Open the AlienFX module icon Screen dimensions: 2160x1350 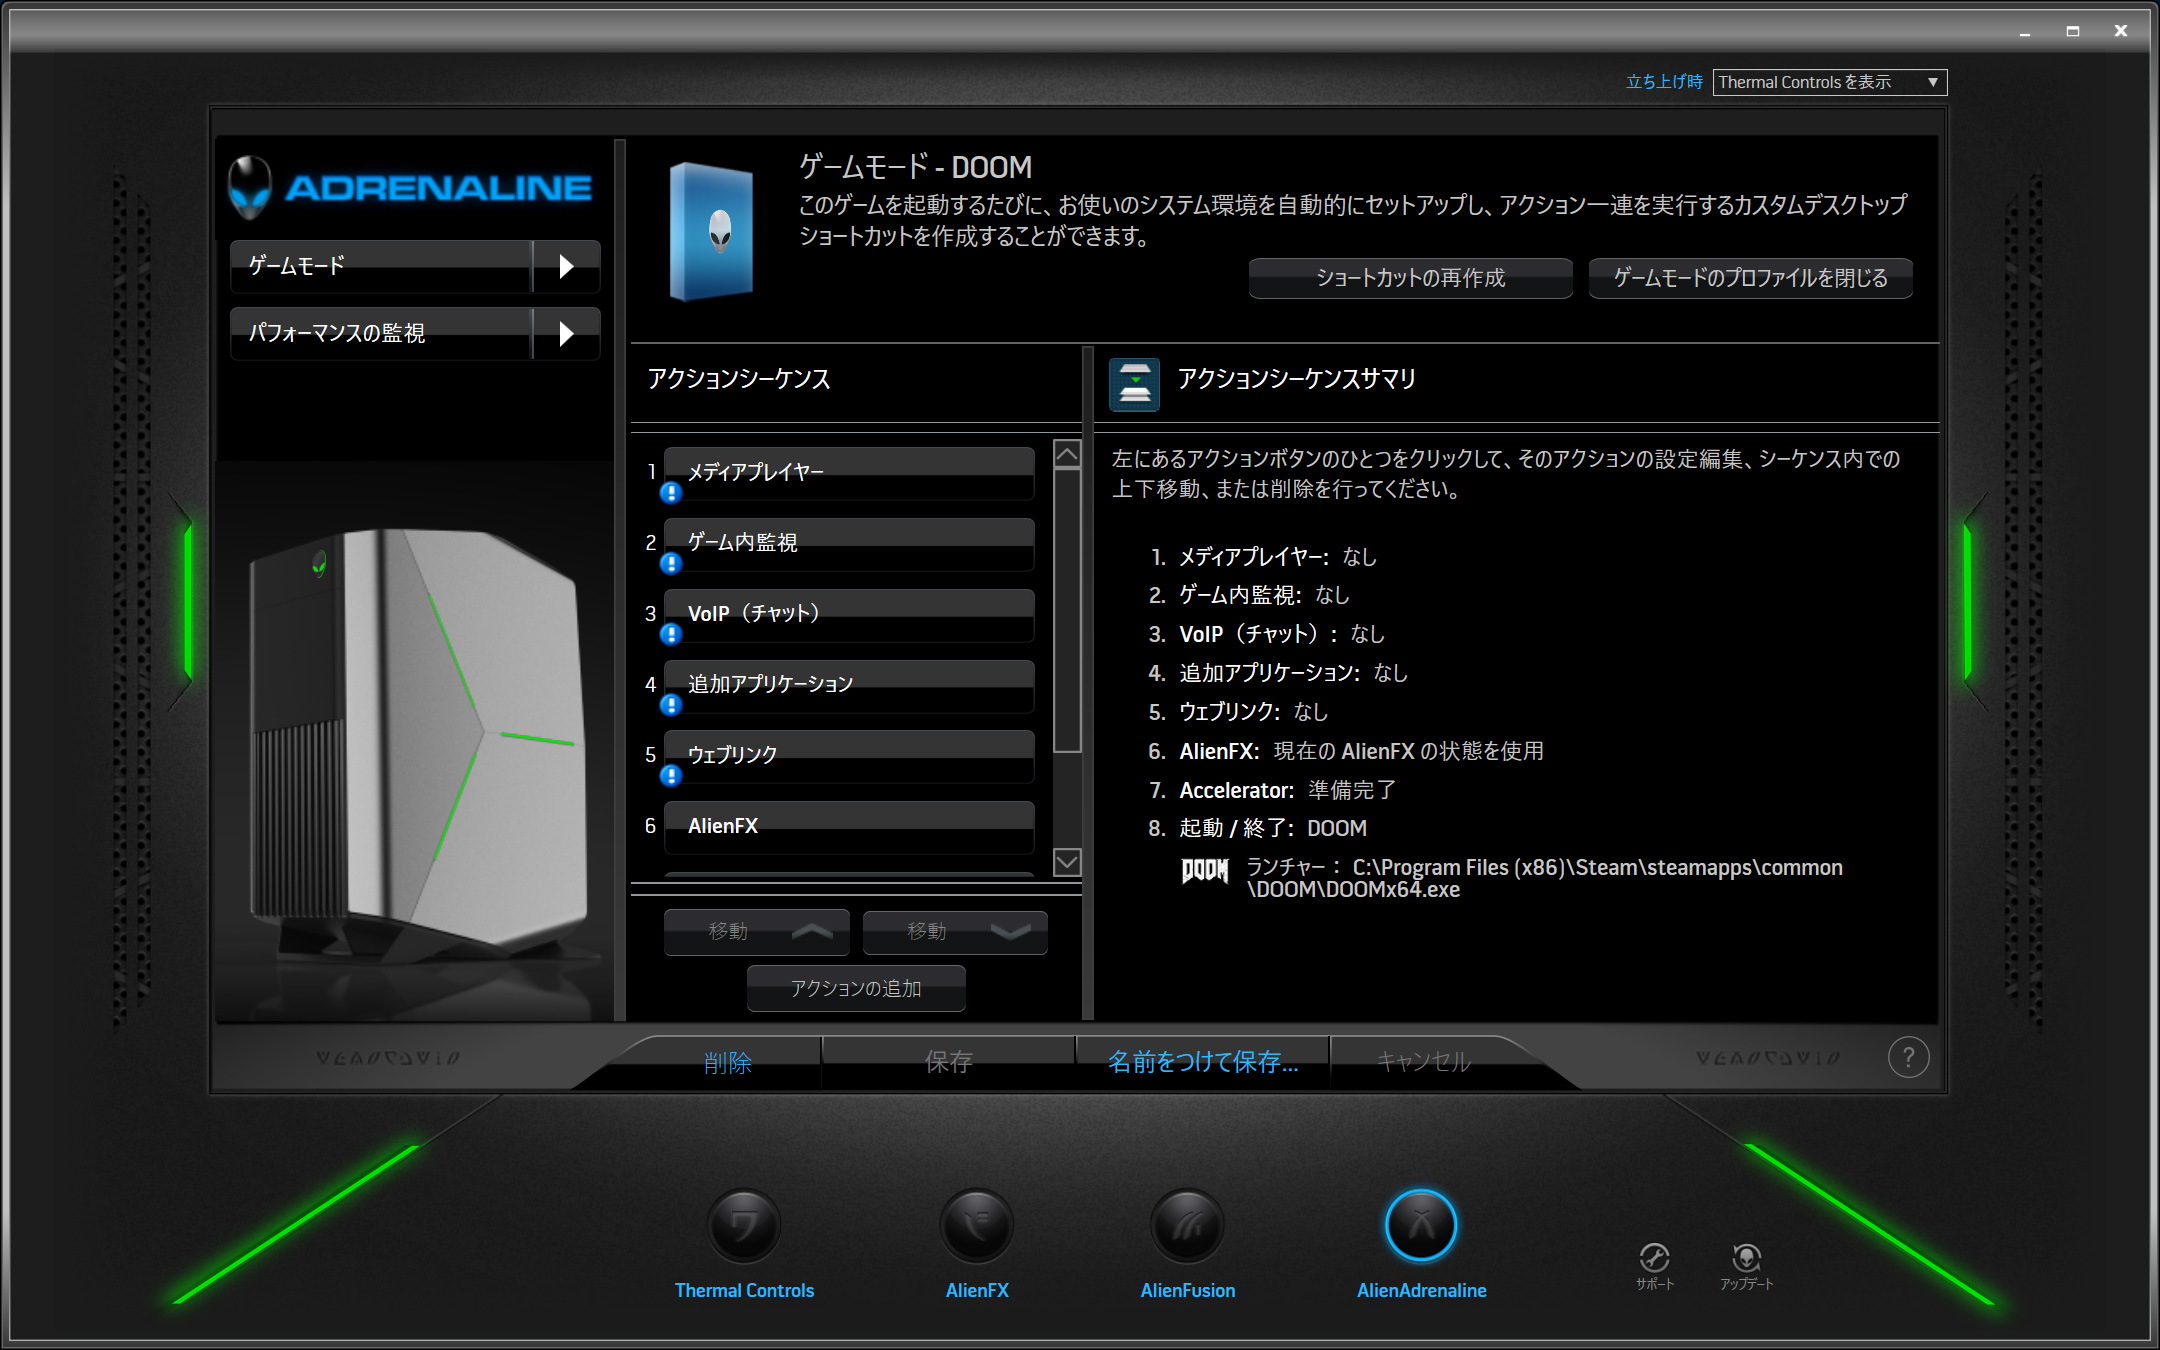pos(976,1226)
